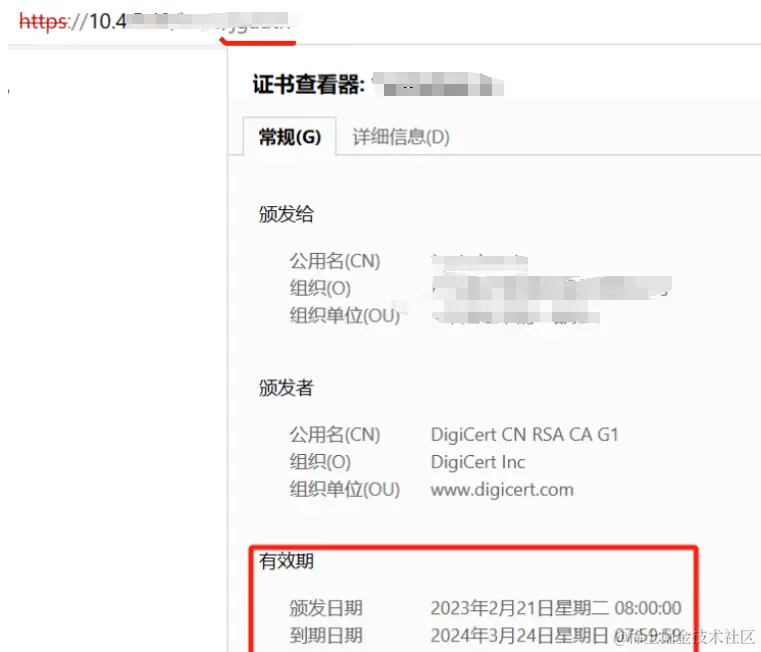Click 组织(O) label under 颁发给
Viewport: 761px width, 652px height.
[320, 288]
